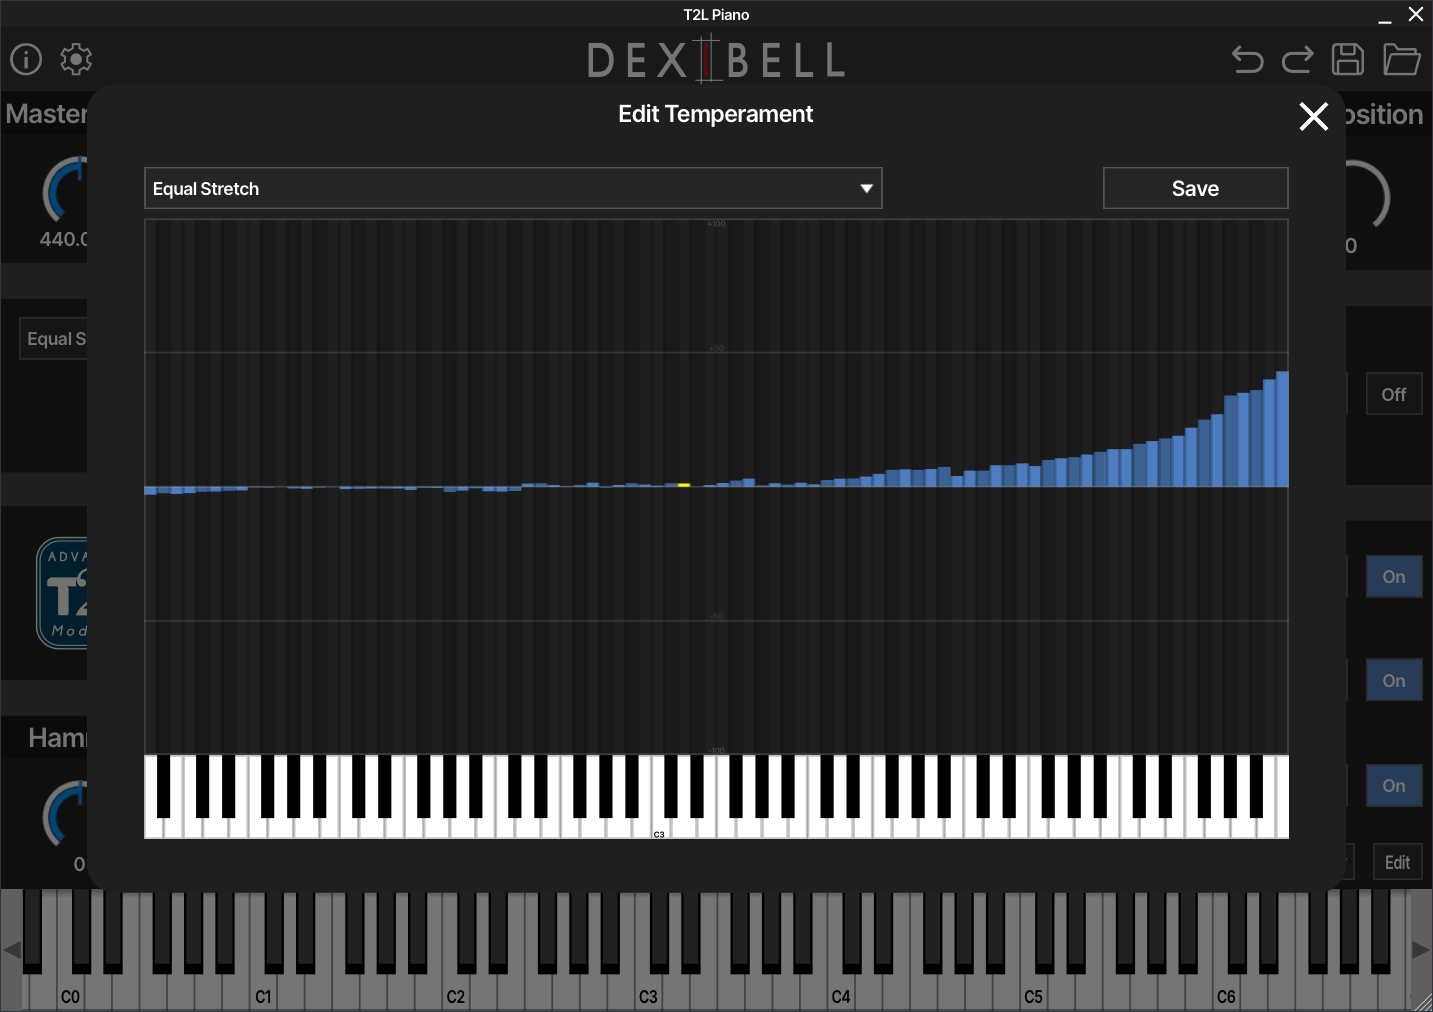The width and height of the screenshot is (1433, 1012).
Task: Toggle the middle On switch
Action: click(x=1393, y=681)
